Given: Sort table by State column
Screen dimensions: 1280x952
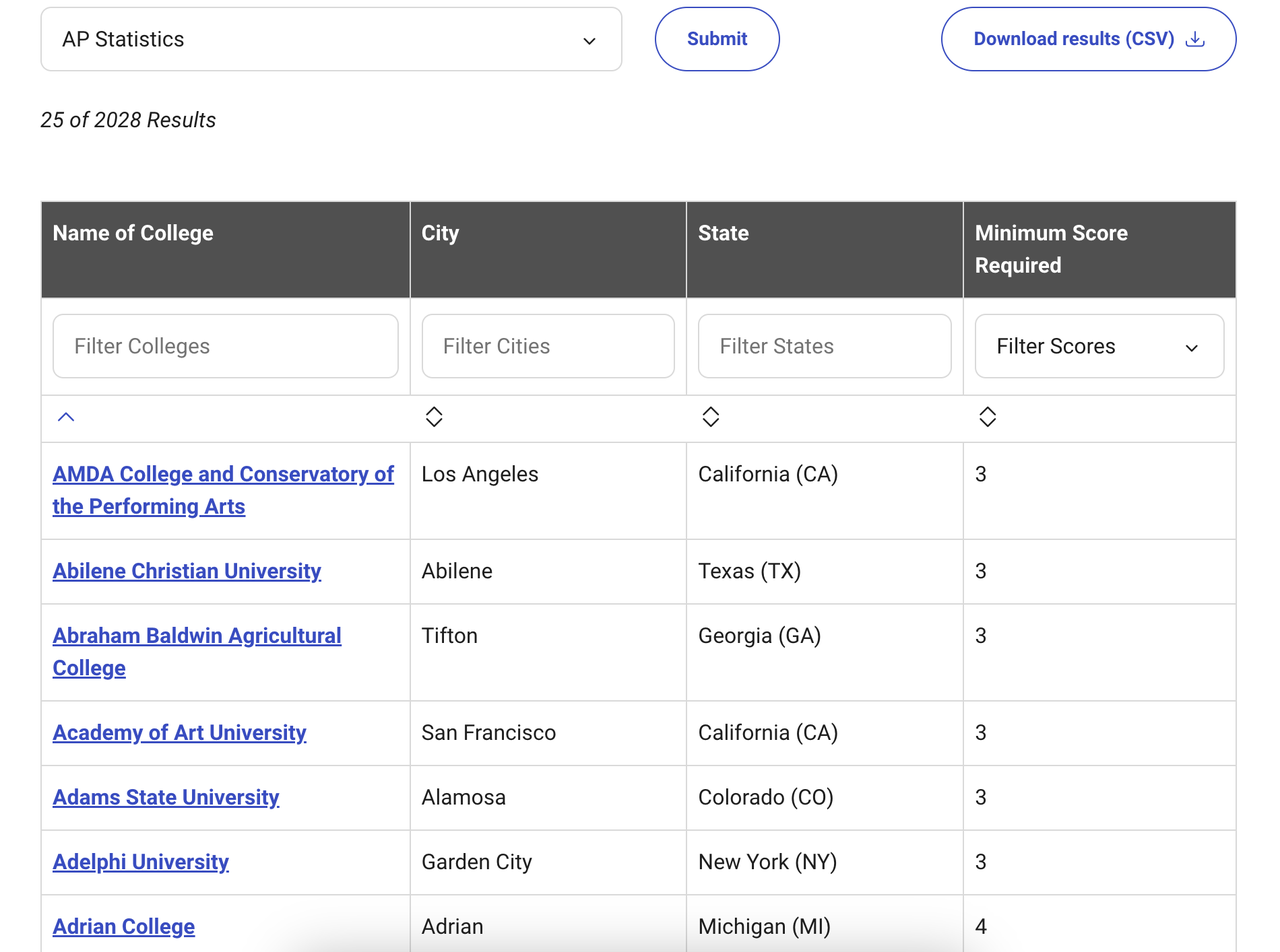Looking at the screenshot, I should 711,418.
